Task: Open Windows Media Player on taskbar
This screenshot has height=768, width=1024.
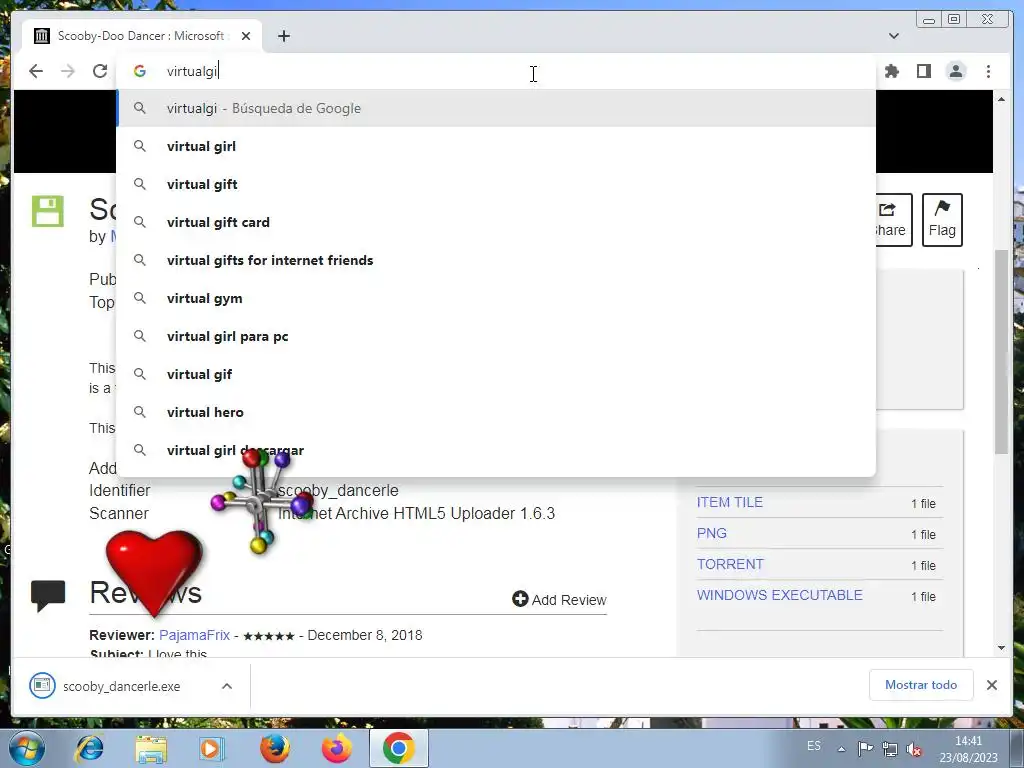Action: click(x=212, y=748)
